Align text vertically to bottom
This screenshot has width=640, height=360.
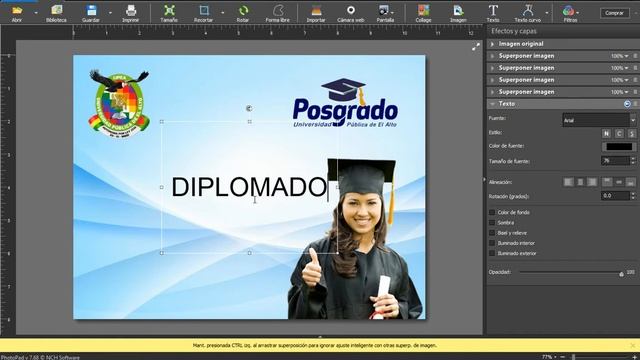631,182
